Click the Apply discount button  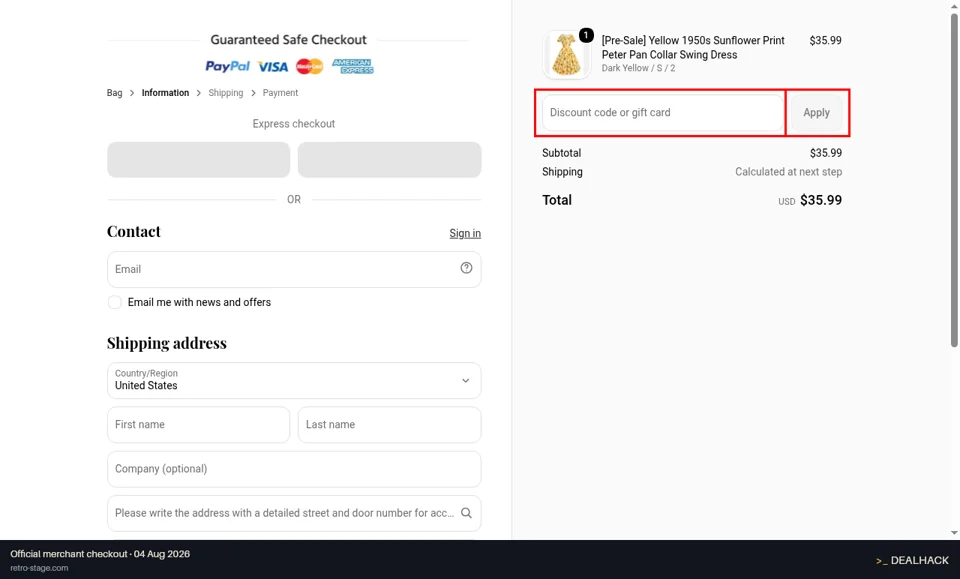click(x=816, y=113)
